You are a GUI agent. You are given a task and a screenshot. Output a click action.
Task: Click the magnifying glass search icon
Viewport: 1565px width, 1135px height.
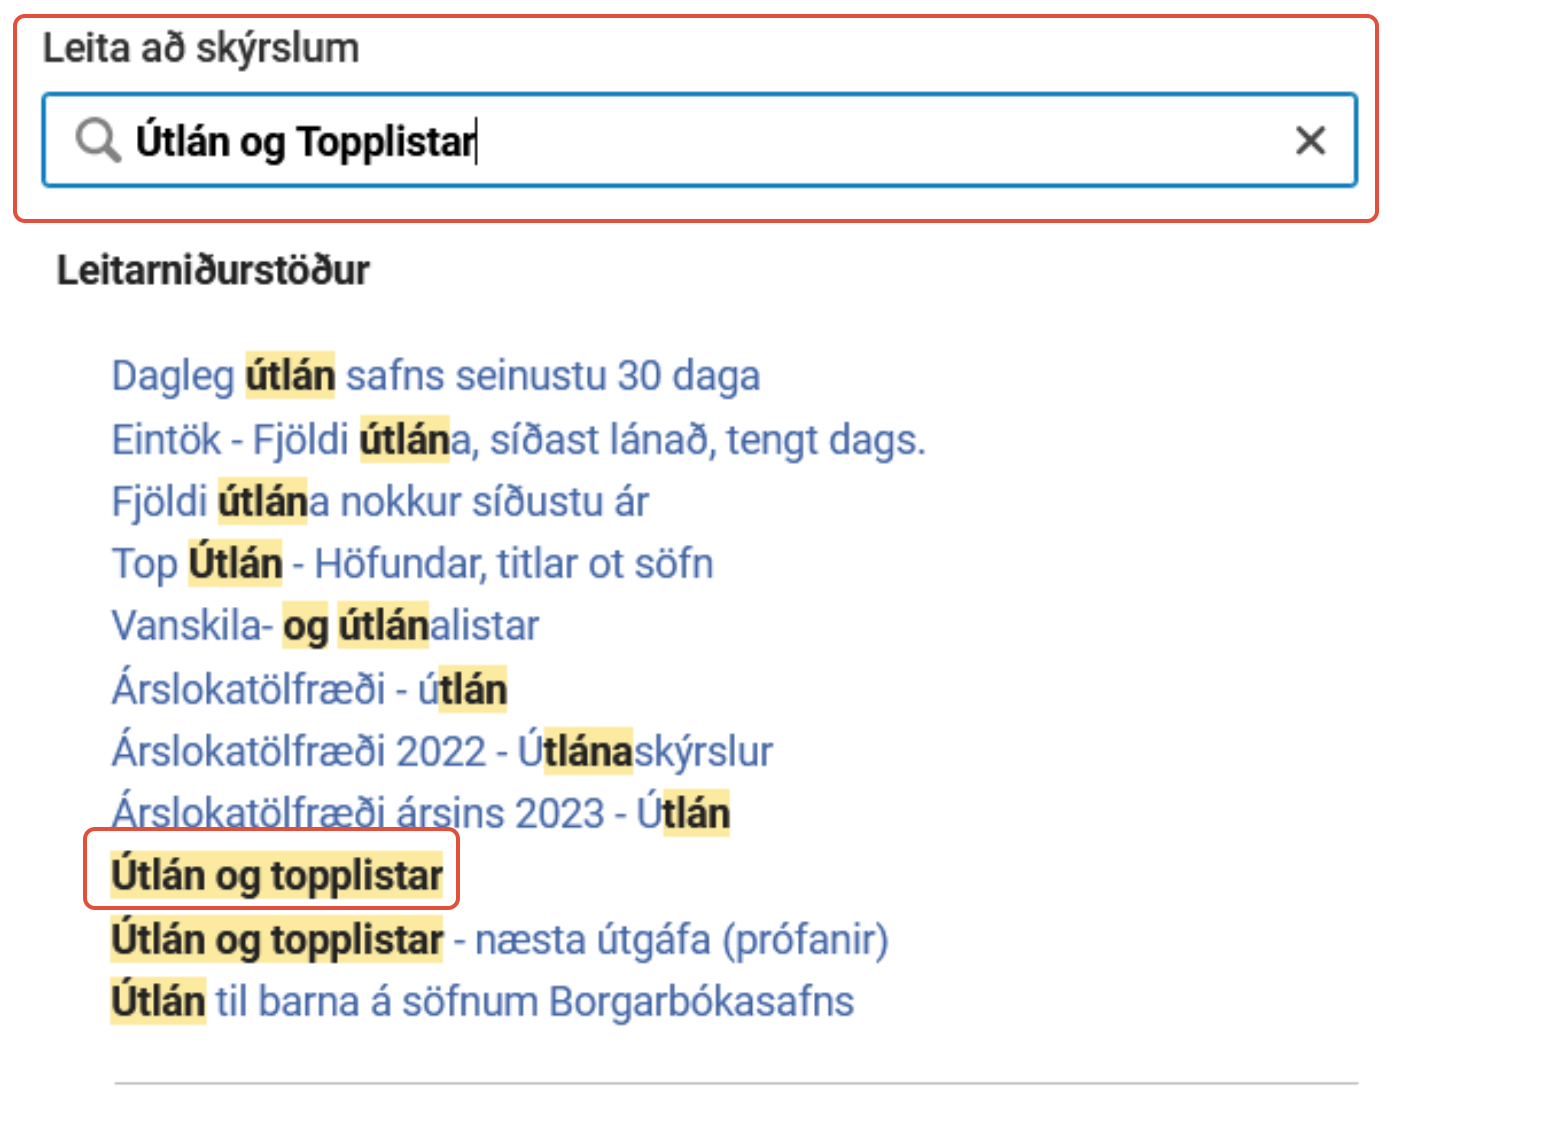pyautogui.click(x=98, y=140)
